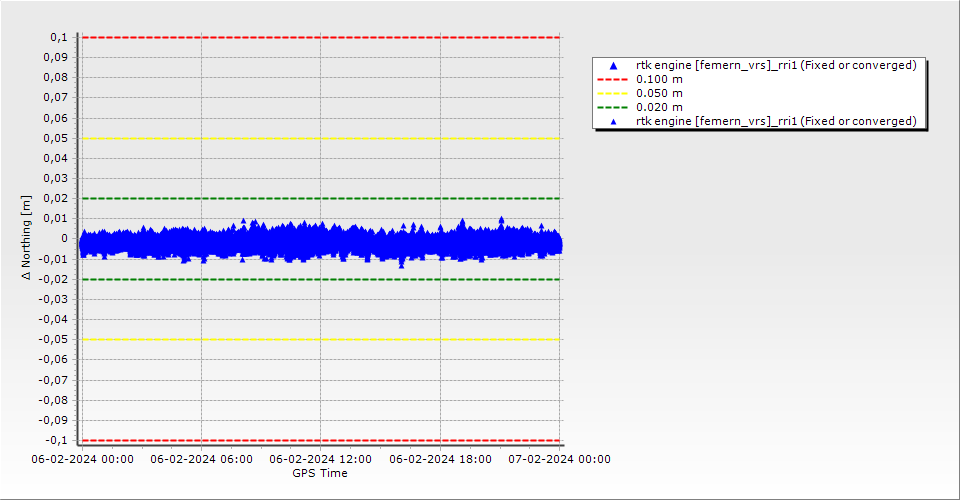
Task: Click the "0.020 m" legend label
Action: point(660,107)
